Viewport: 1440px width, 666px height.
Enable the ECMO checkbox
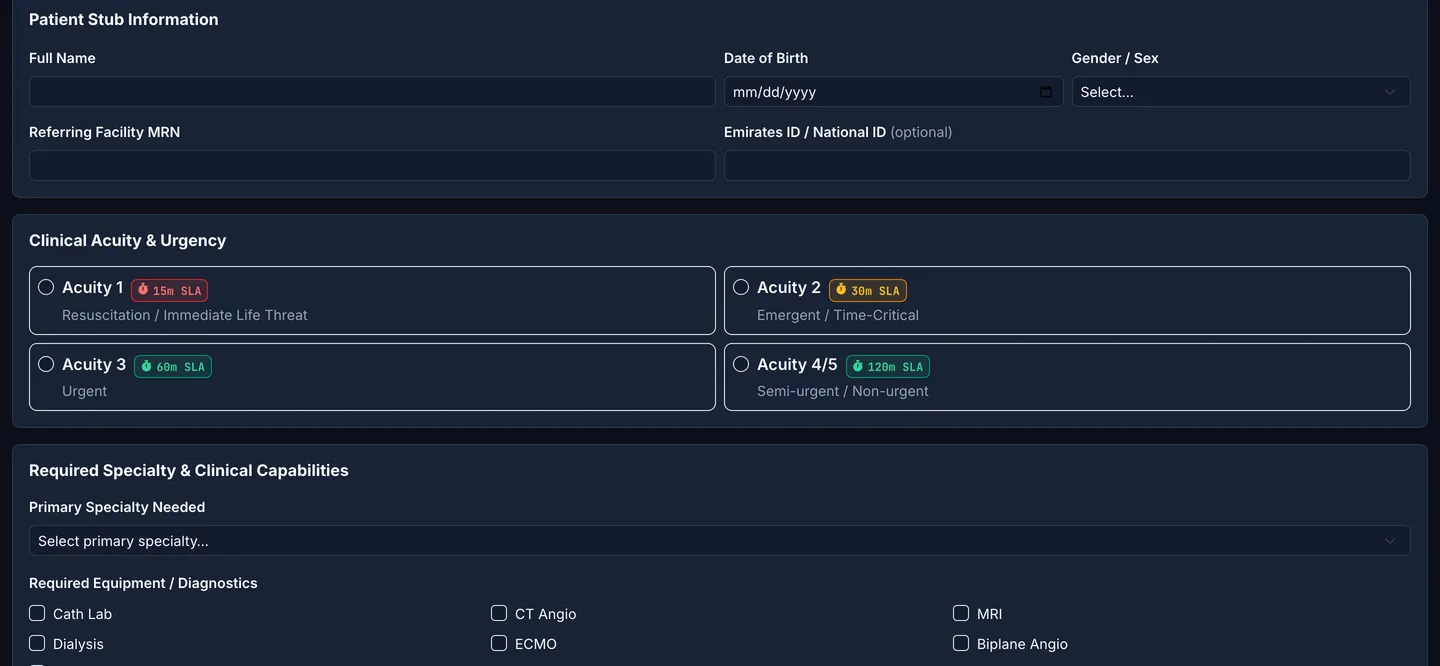[x=499, y=643]
